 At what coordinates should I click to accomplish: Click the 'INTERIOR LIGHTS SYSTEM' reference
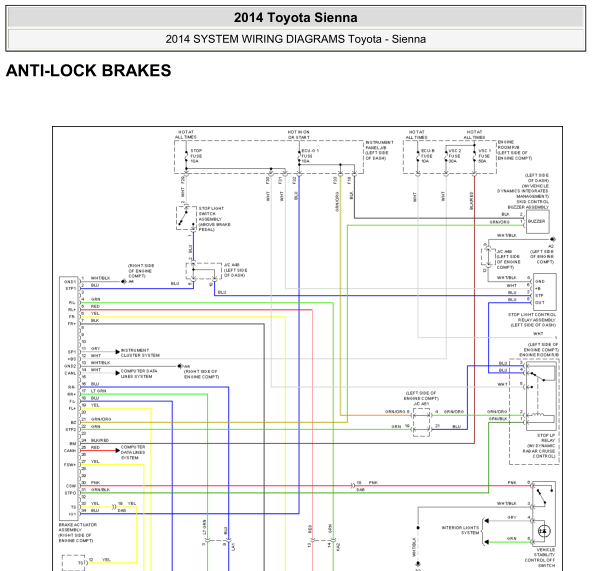[x=460, y=530]
